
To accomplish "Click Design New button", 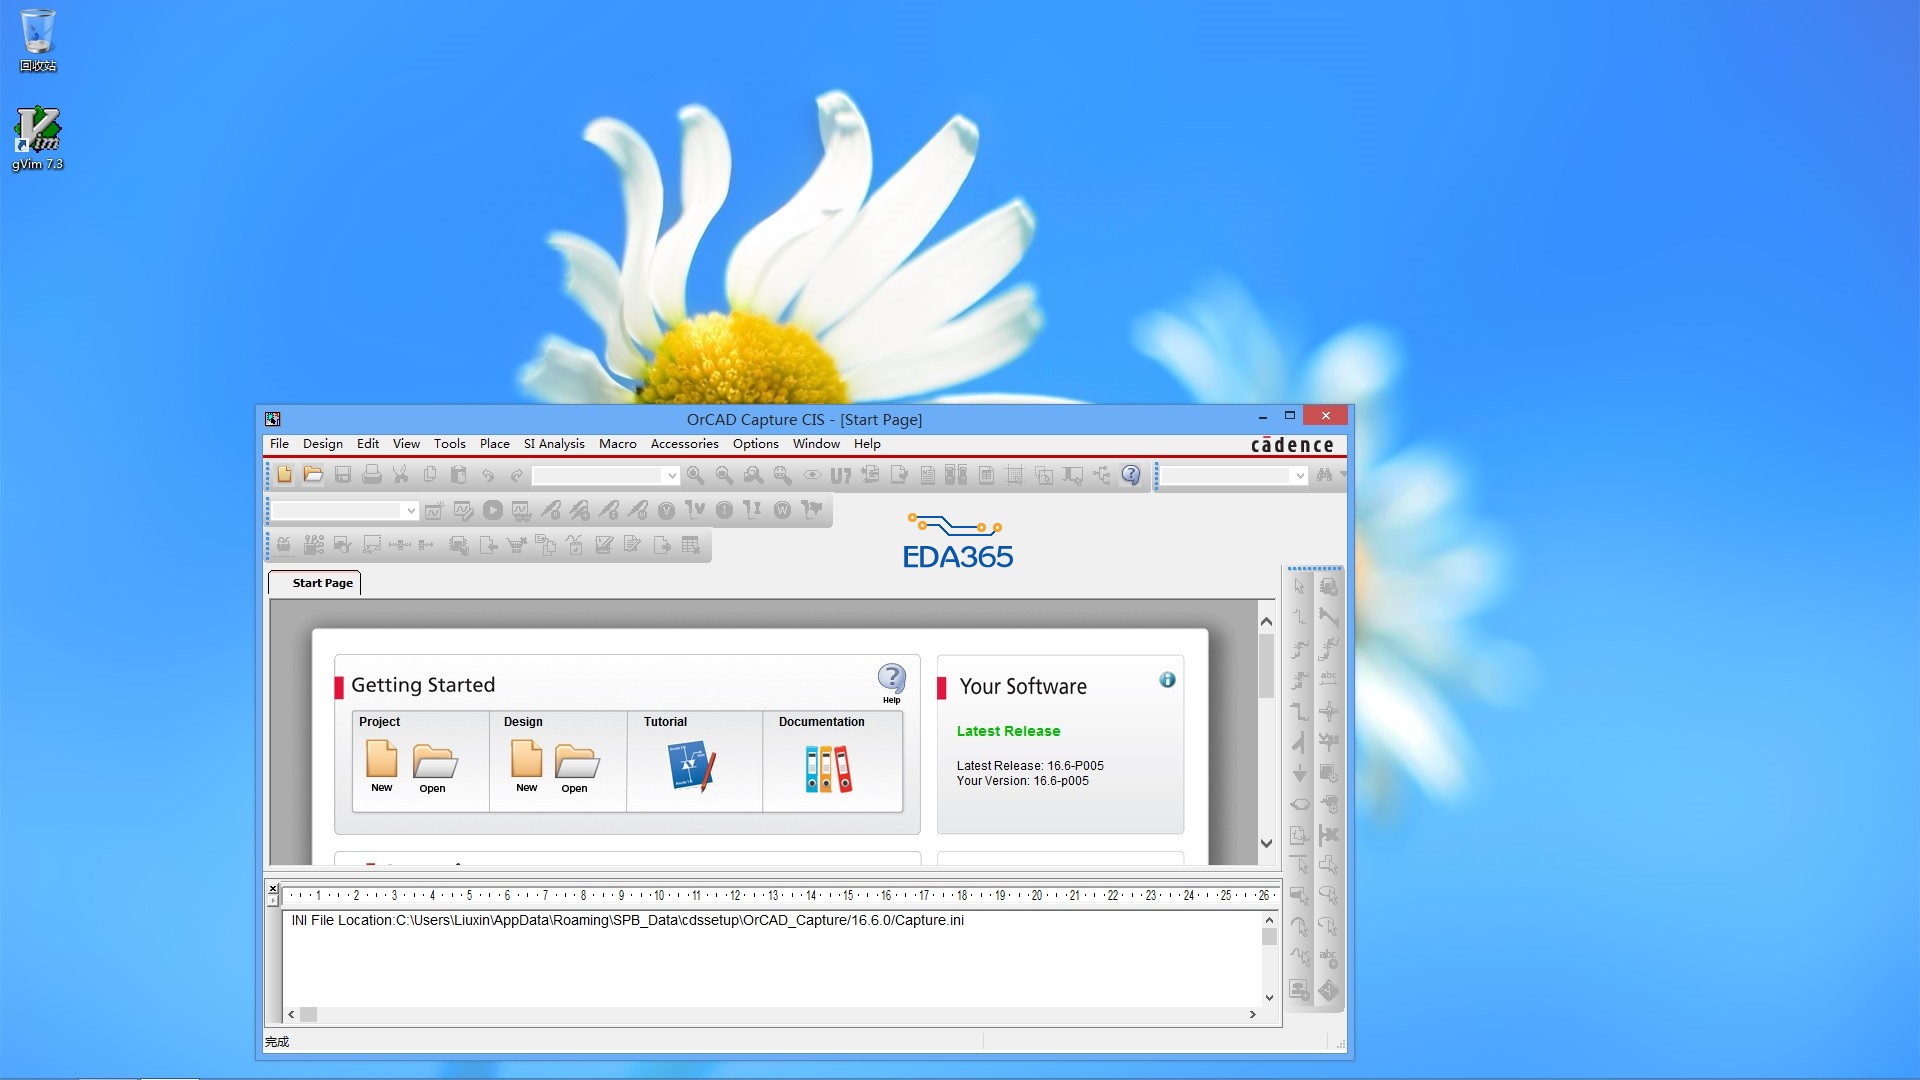I will tap(526, 766).
